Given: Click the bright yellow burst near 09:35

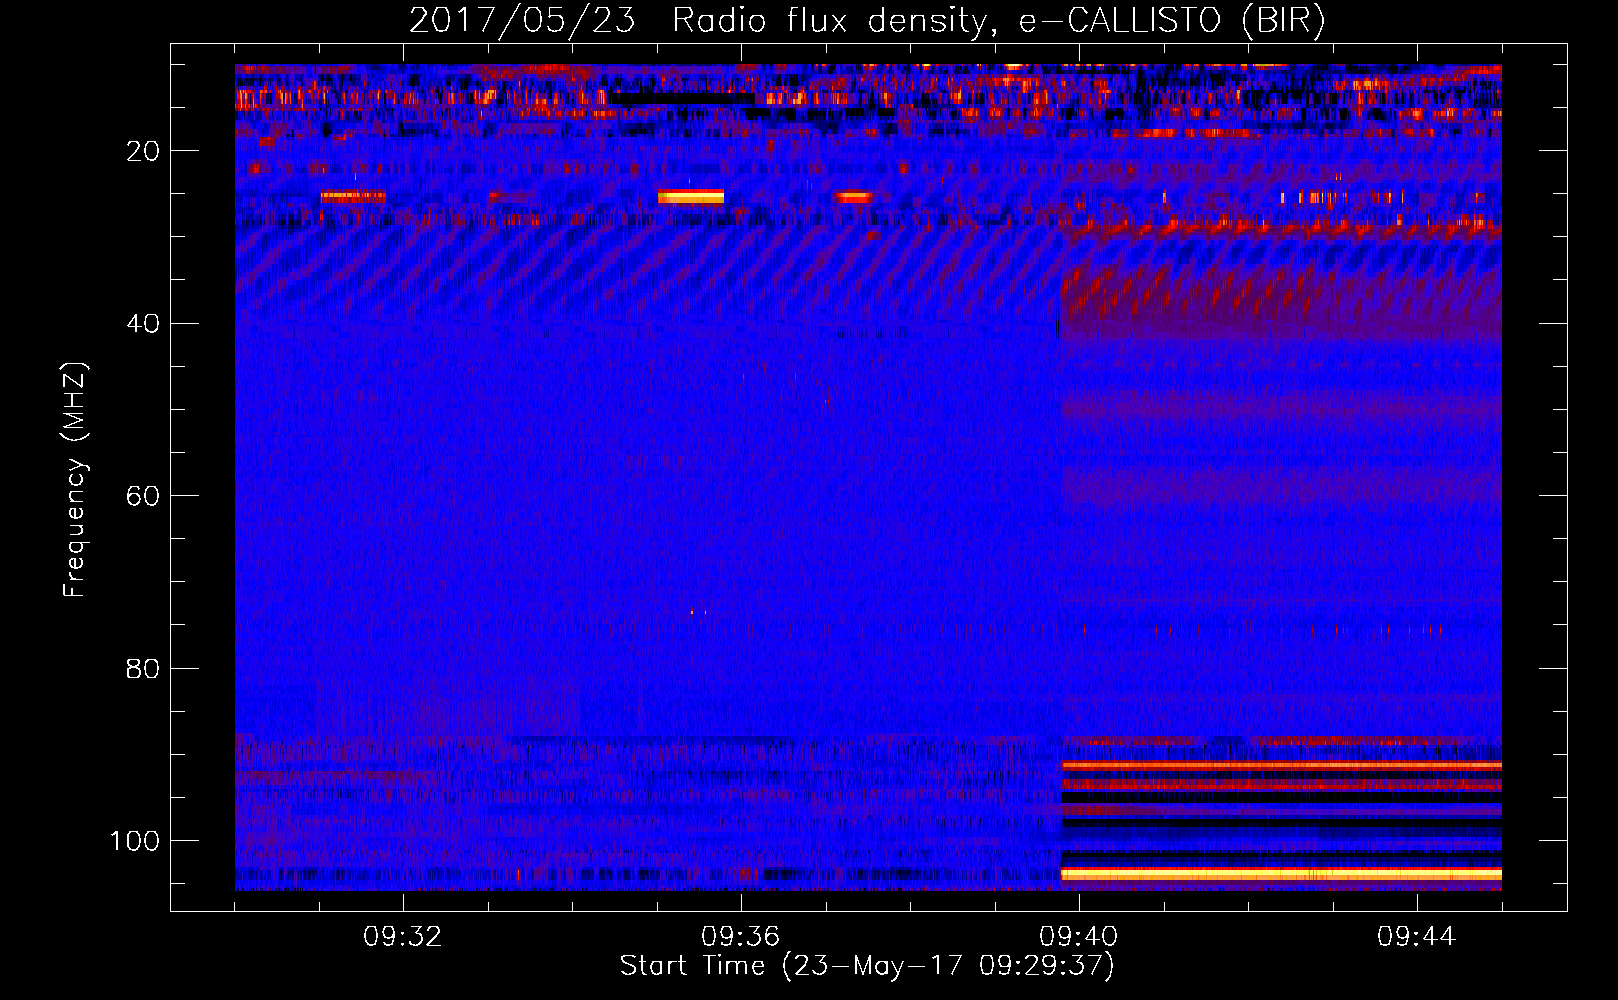Looking at the screenshot, I should click(690, 197).
